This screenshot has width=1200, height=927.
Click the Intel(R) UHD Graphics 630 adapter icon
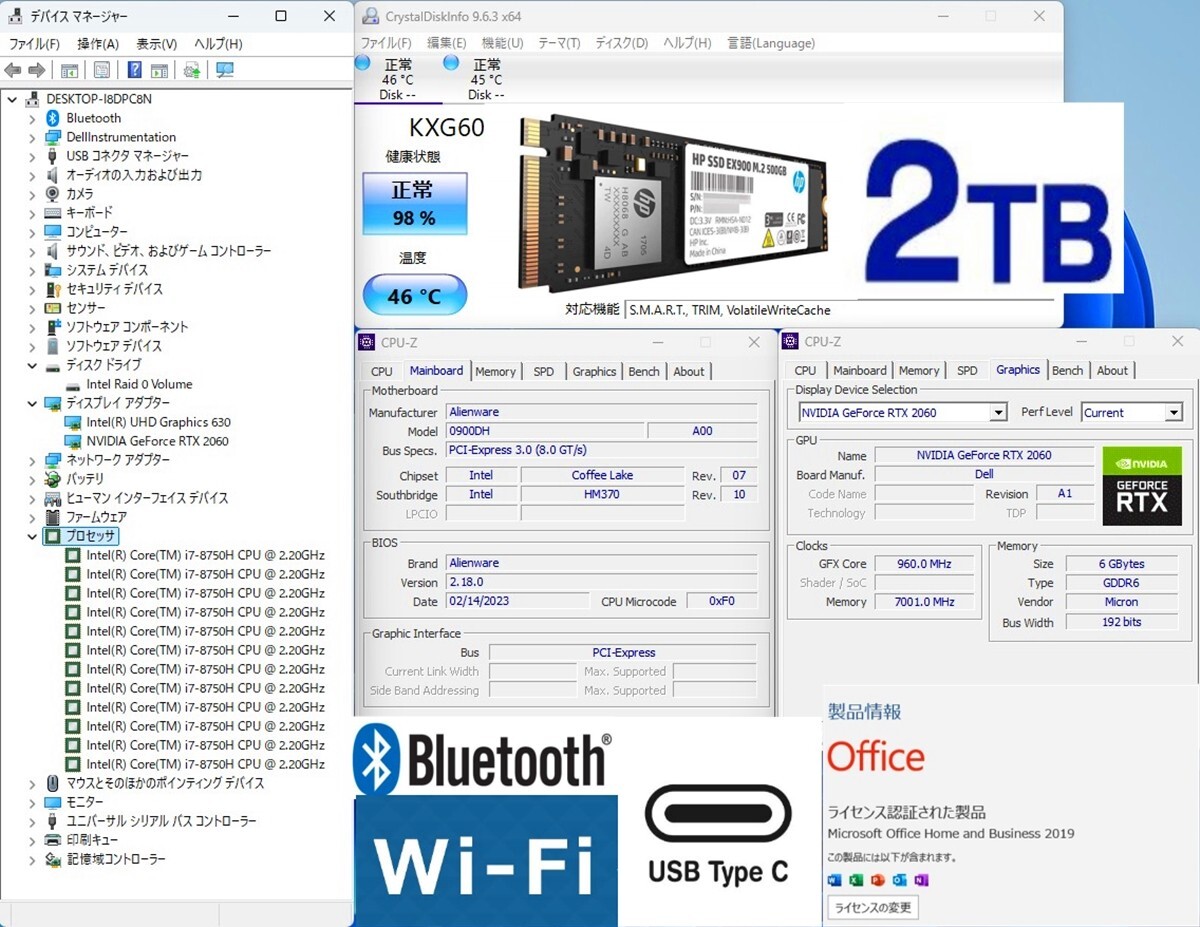pyautogui.click(x=73, y=422)
